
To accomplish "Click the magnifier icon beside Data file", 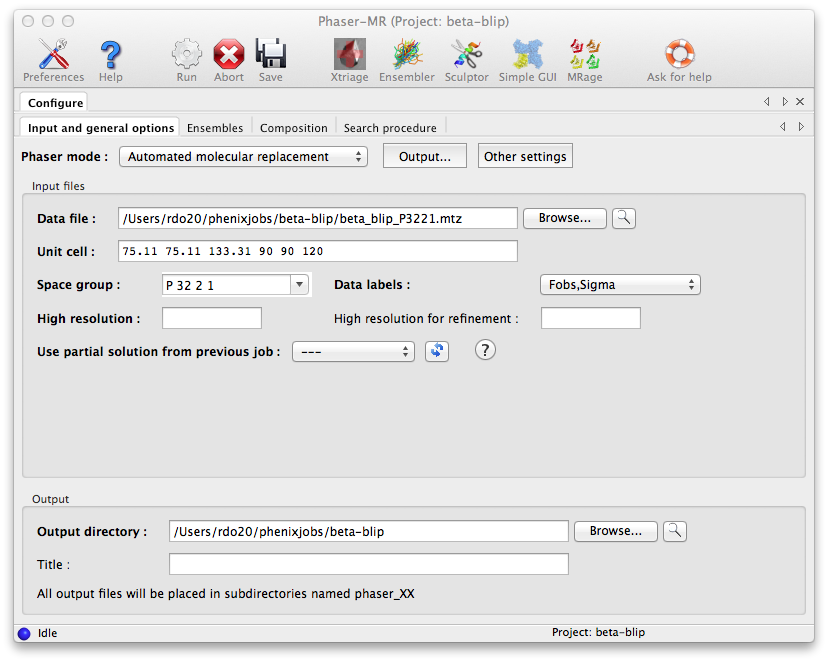I will [624, 218].
